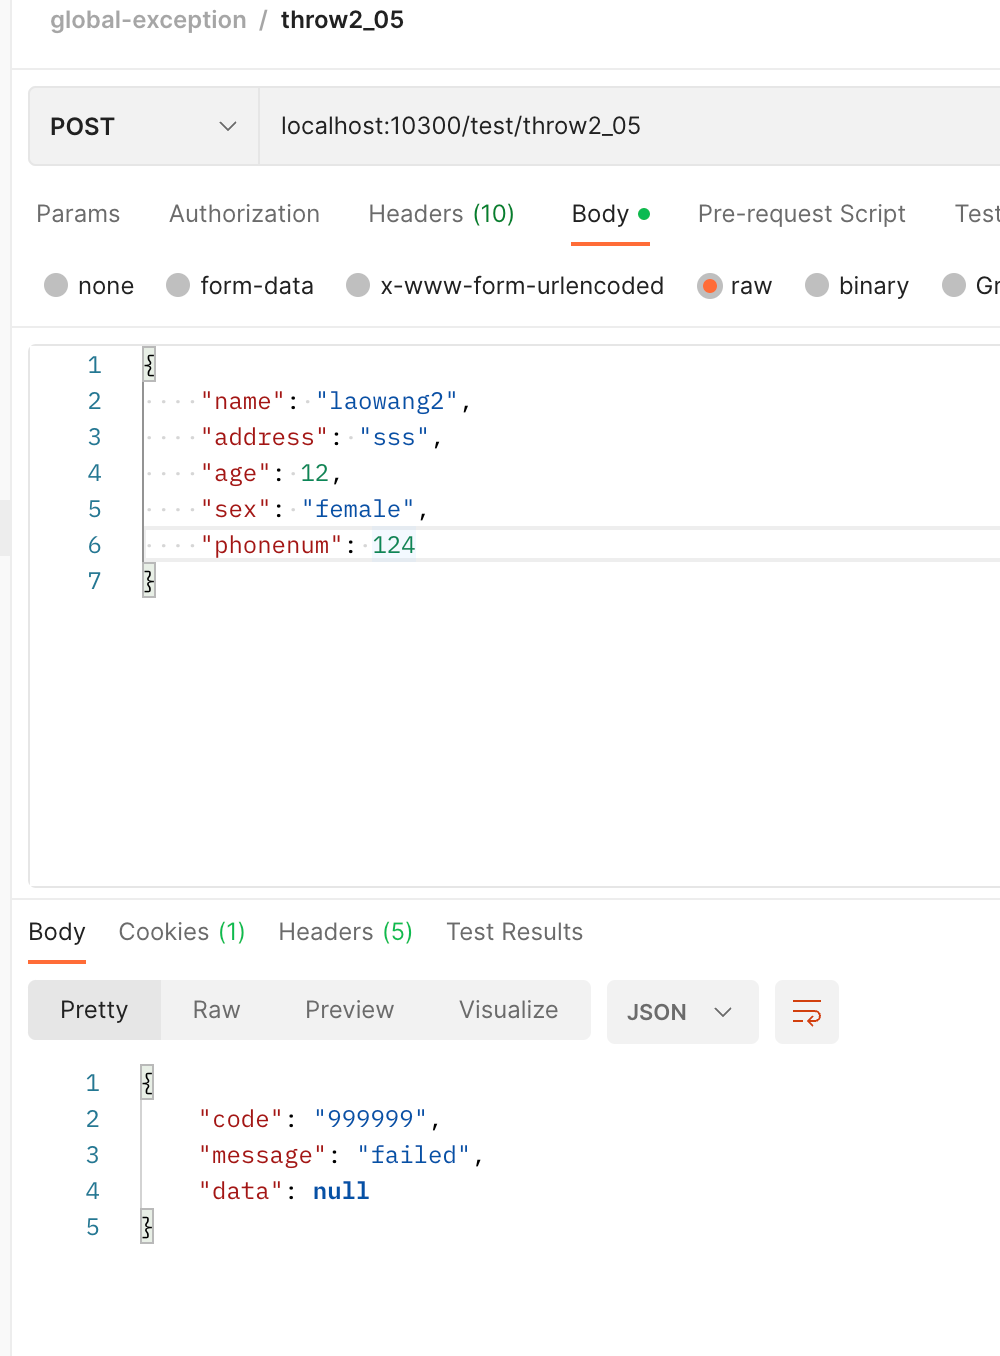Choose x-www-form-urlencoded body type
Screen dimensions: 1000x1356
[358, 286]
